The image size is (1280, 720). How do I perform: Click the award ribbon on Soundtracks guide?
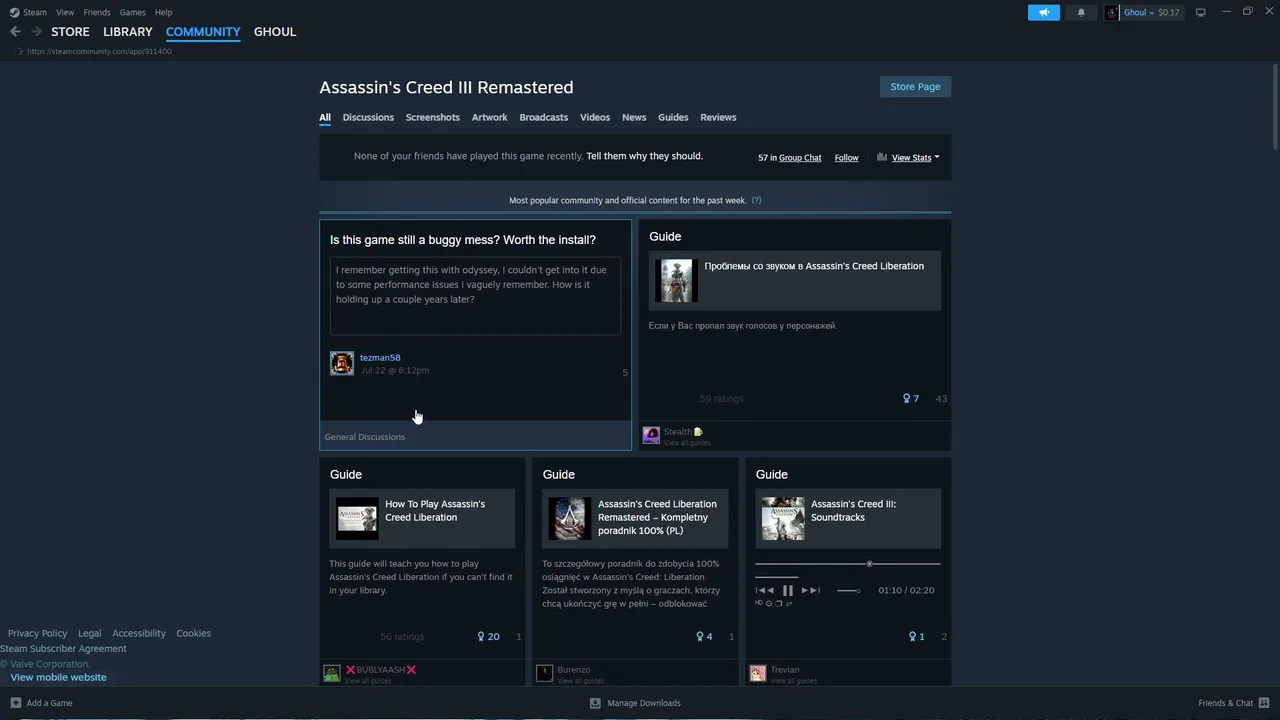pos(913,636)
